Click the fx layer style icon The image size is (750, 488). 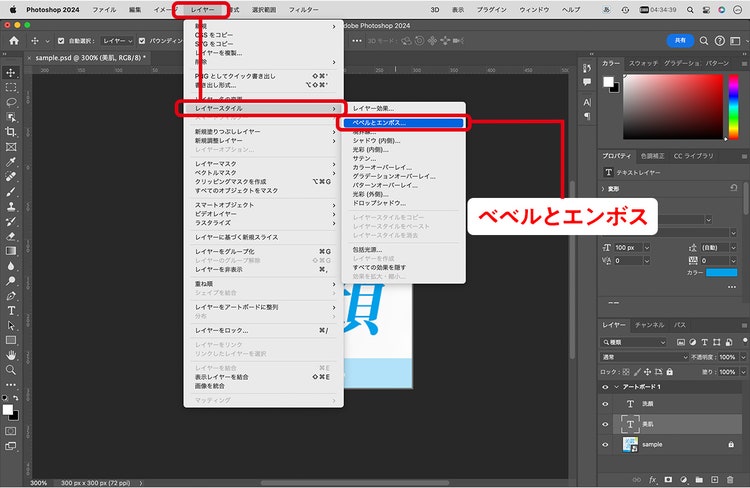[x=652, y=479]
